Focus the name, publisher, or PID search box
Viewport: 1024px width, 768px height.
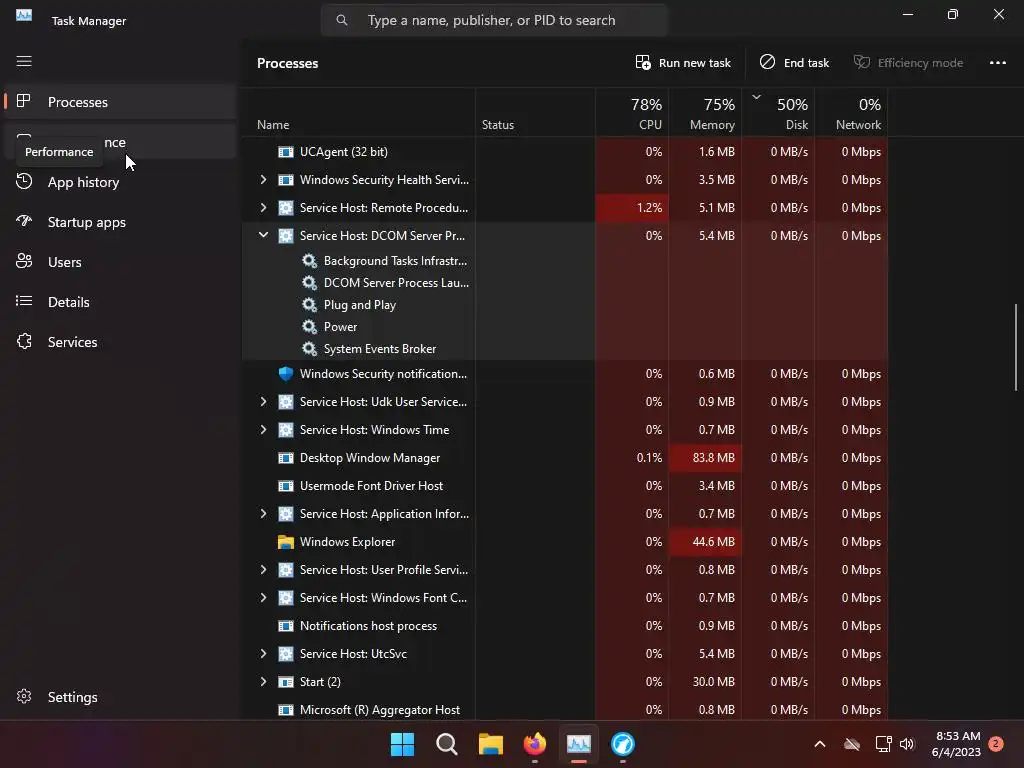494,20
